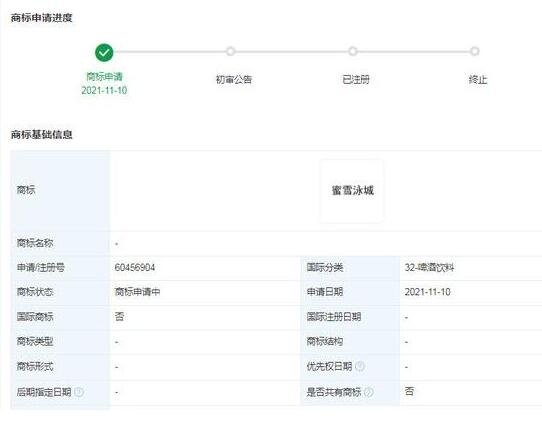Click the 国际注册日期 field label

pyautogui.click(x=334, y=317)
